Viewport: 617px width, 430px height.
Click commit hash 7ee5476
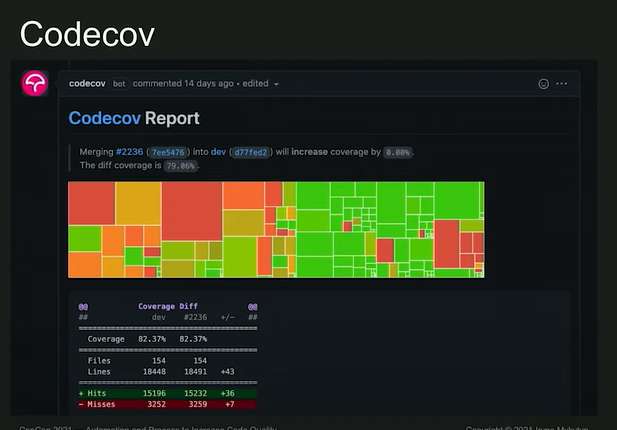pos(167,152)
